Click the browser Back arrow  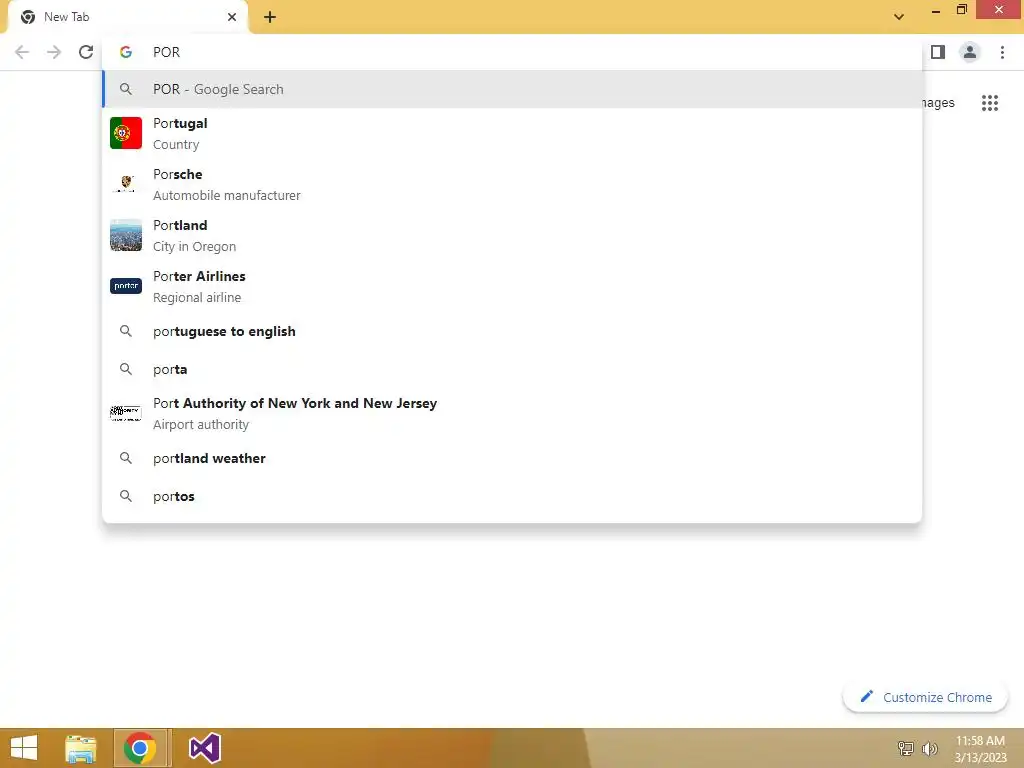coord(22,52)
